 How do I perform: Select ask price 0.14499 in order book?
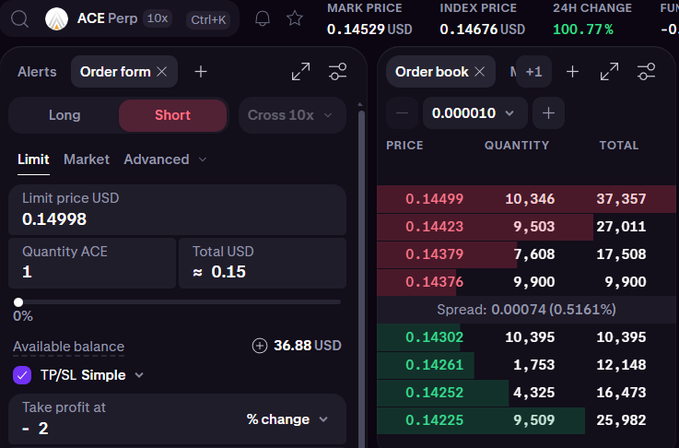(x=434, y=199)
